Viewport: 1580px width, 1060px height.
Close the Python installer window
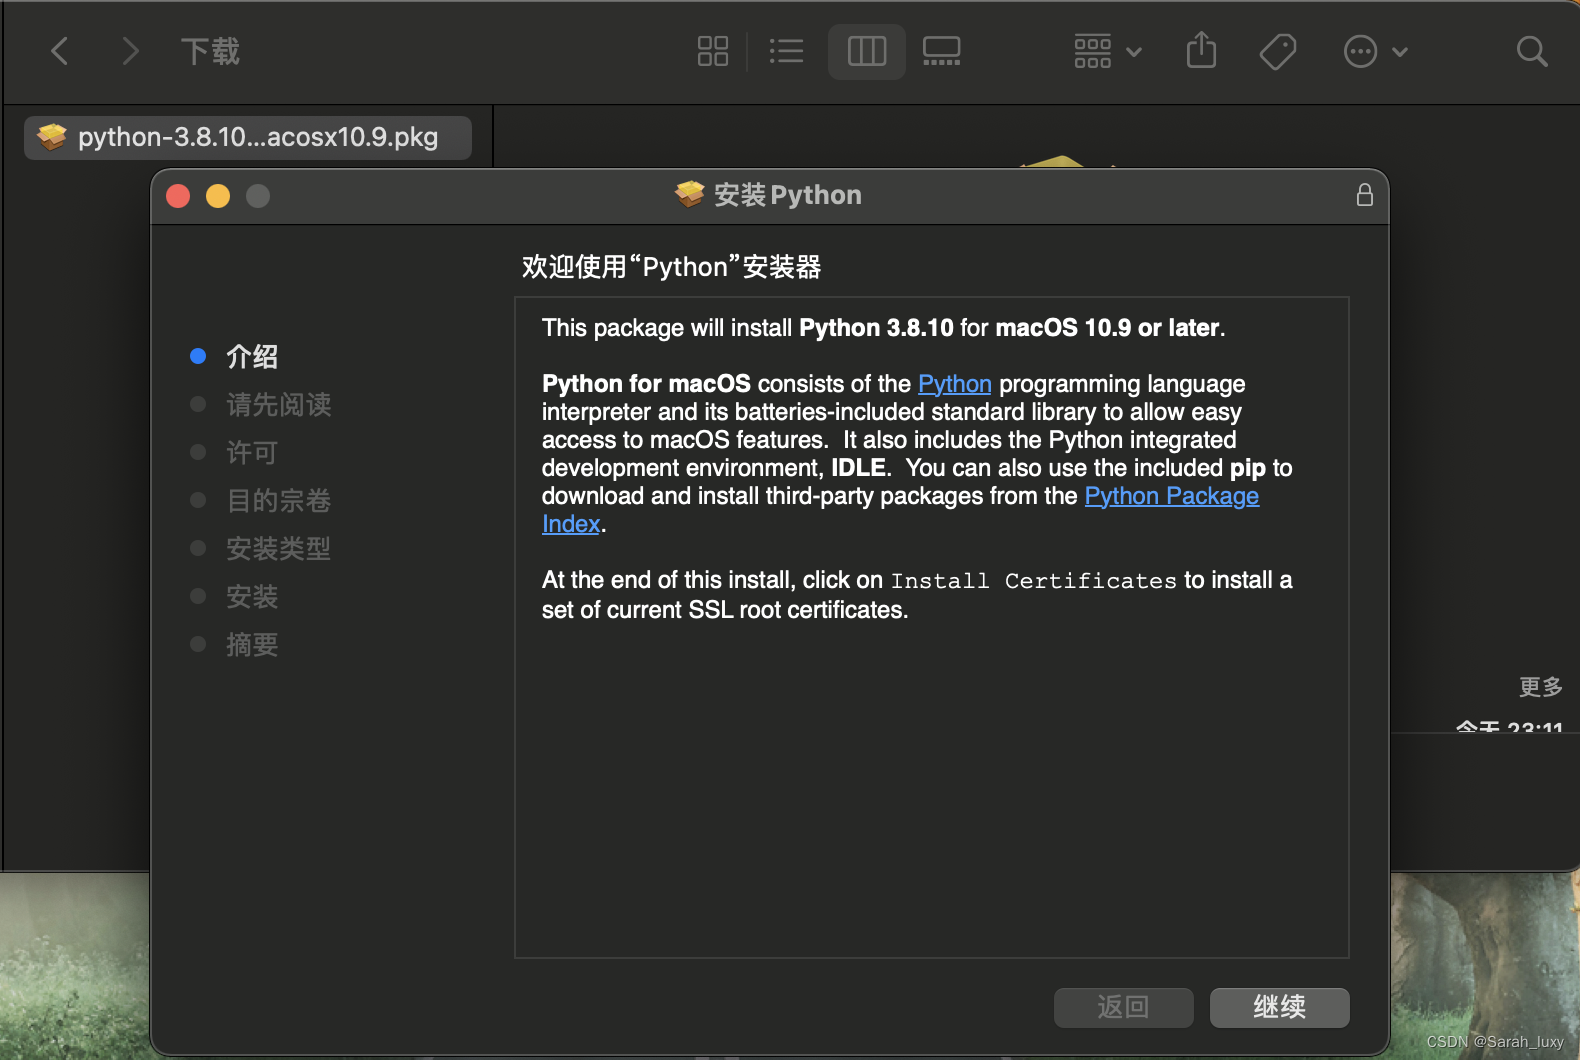(x=178, y=196)
